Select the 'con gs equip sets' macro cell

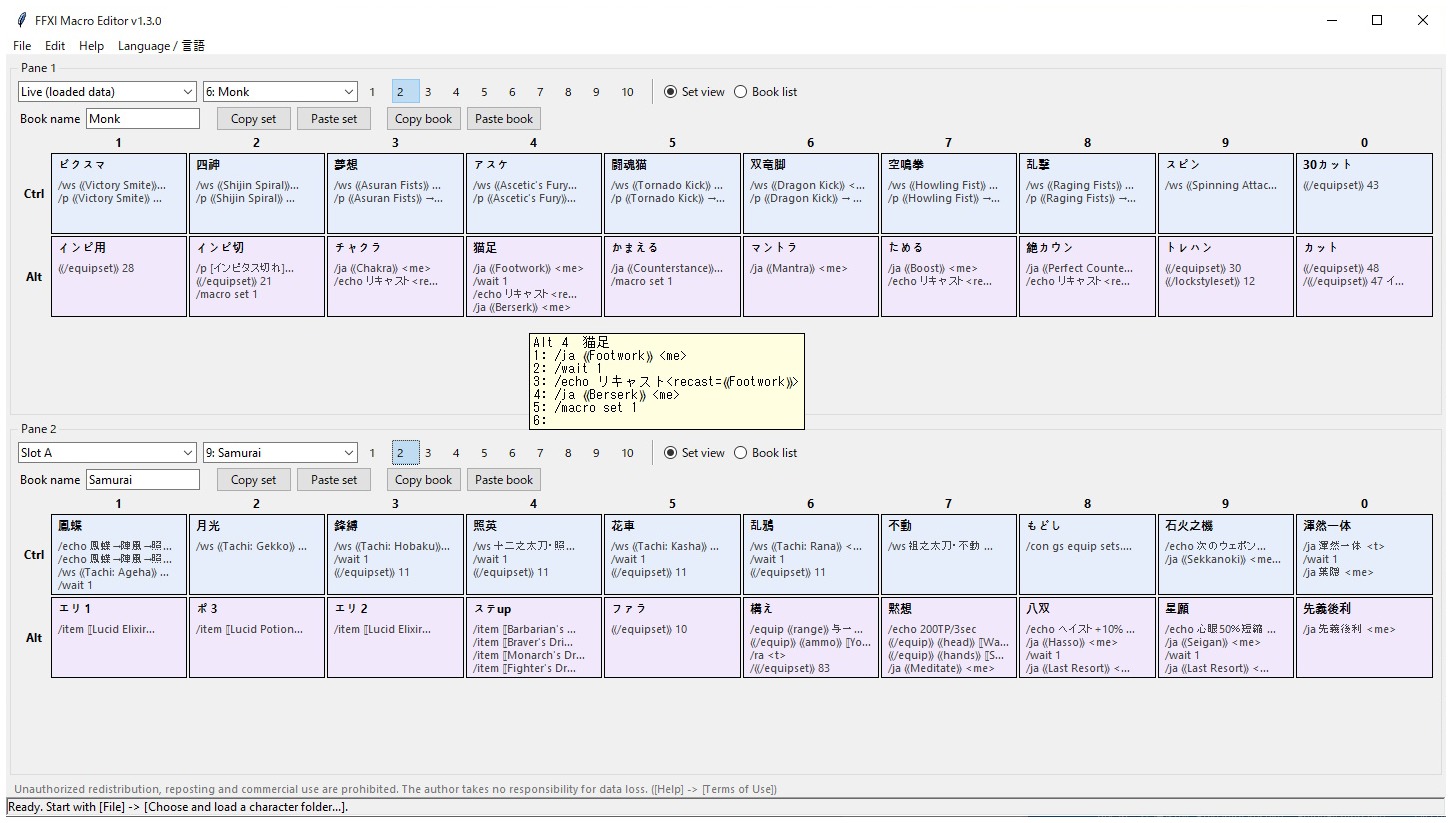pyautogui.click(x=1087, y=555)
